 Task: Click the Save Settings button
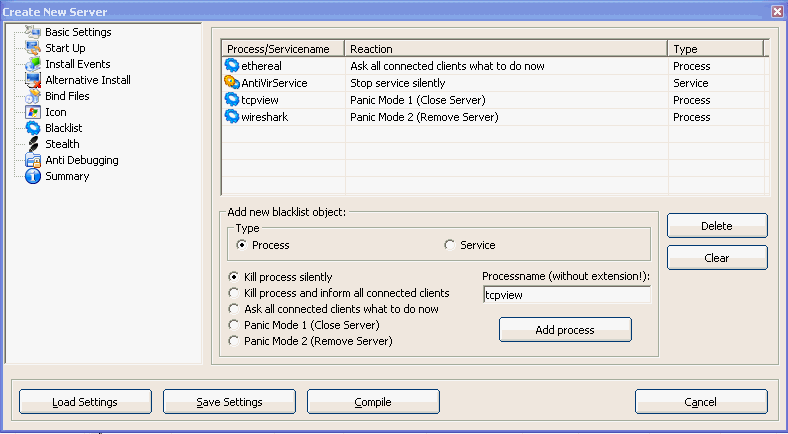[x=229, y=402]
